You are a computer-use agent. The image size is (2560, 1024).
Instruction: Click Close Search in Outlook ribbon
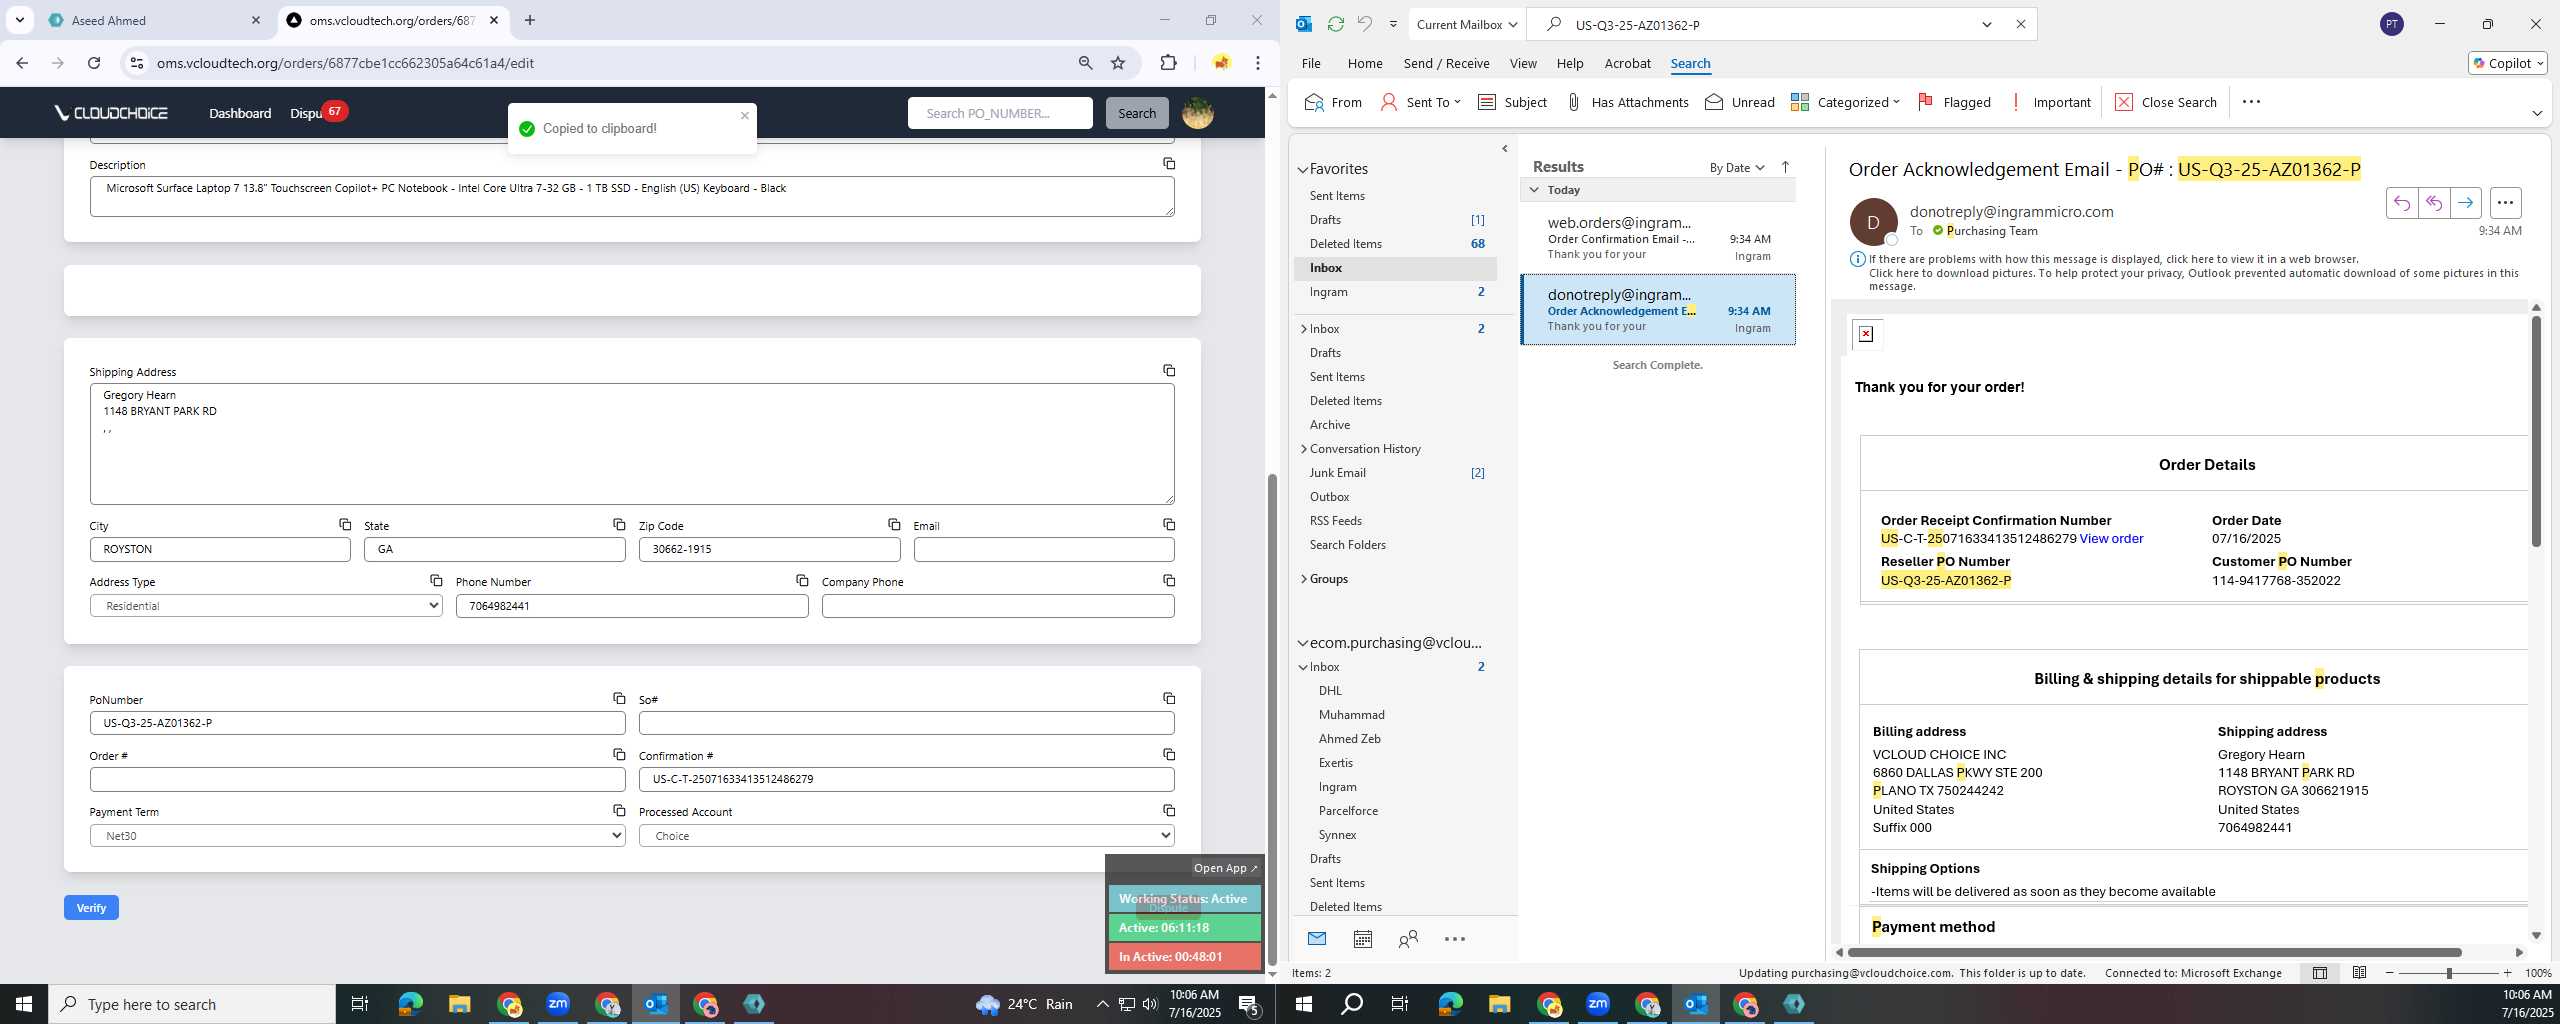[x=2166, y=102]
